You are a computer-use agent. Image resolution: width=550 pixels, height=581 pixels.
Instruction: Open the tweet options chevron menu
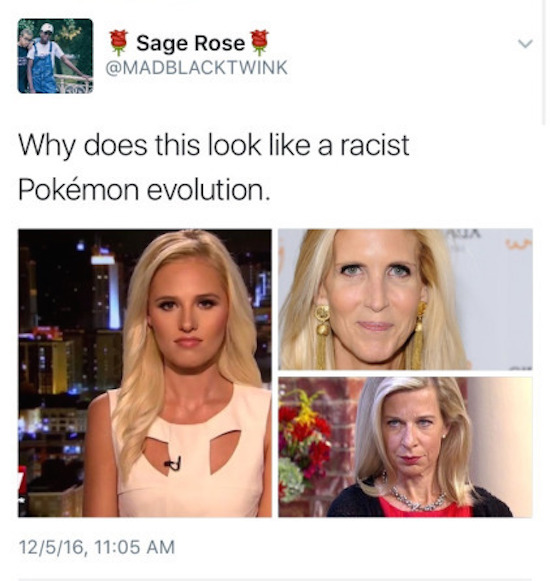click(x=525, y=44)
